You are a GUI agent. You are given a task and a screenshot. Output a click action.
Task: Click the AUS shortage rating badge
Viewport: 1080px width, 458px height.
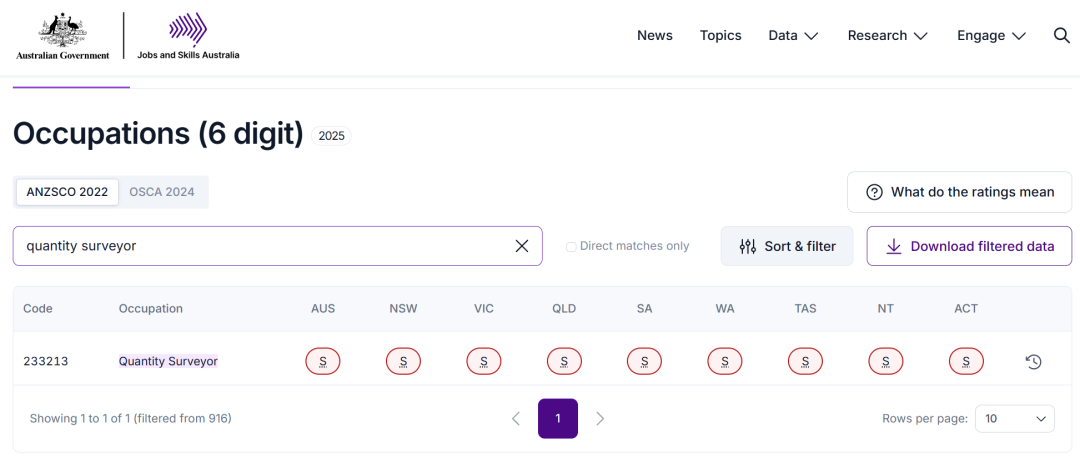[x=323, y=361]
